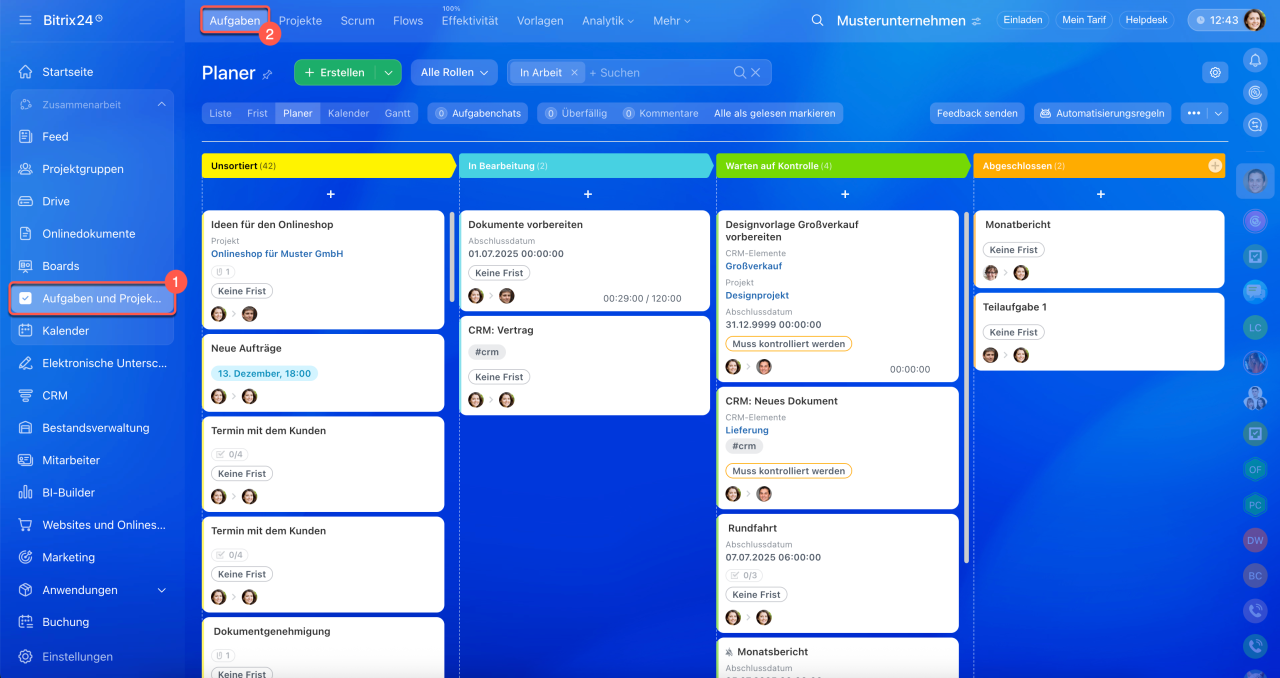1280x678 pixels.
Task: Open the Analytik dropdown menu
Action: click(607, 20)
